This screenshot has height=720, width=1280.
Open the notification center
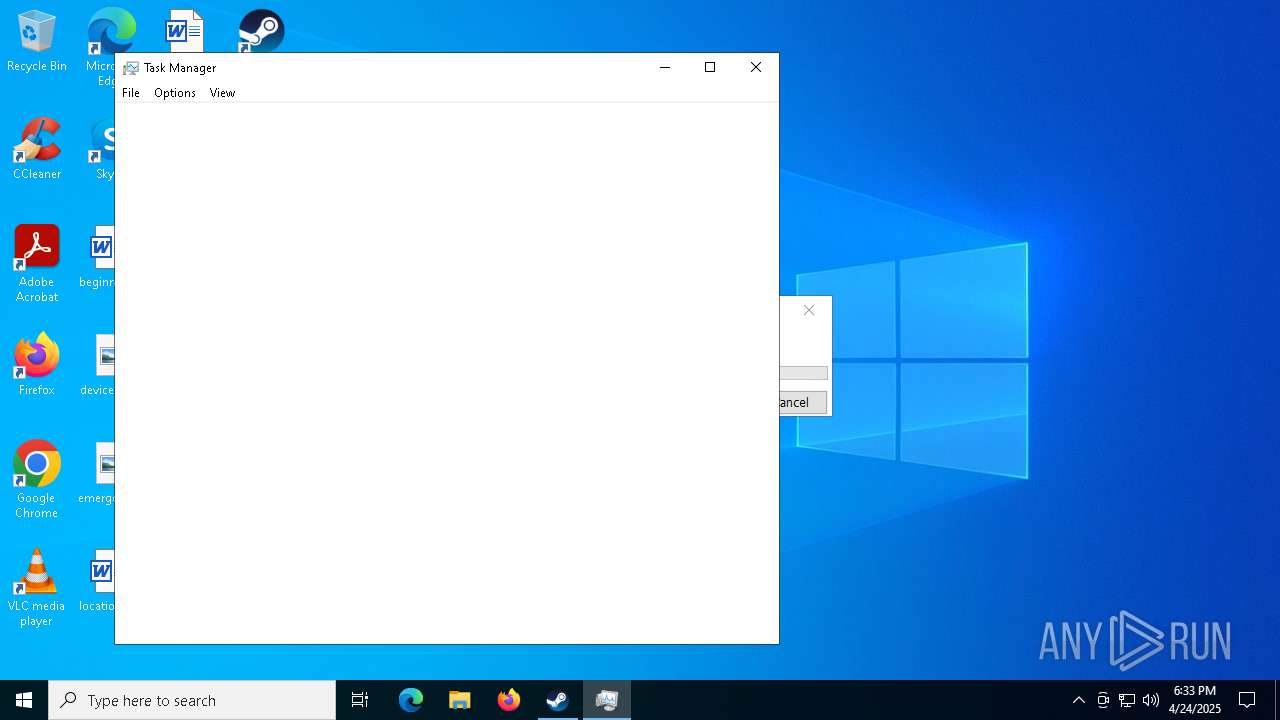pyautogui.click(x=1247, y=700)
